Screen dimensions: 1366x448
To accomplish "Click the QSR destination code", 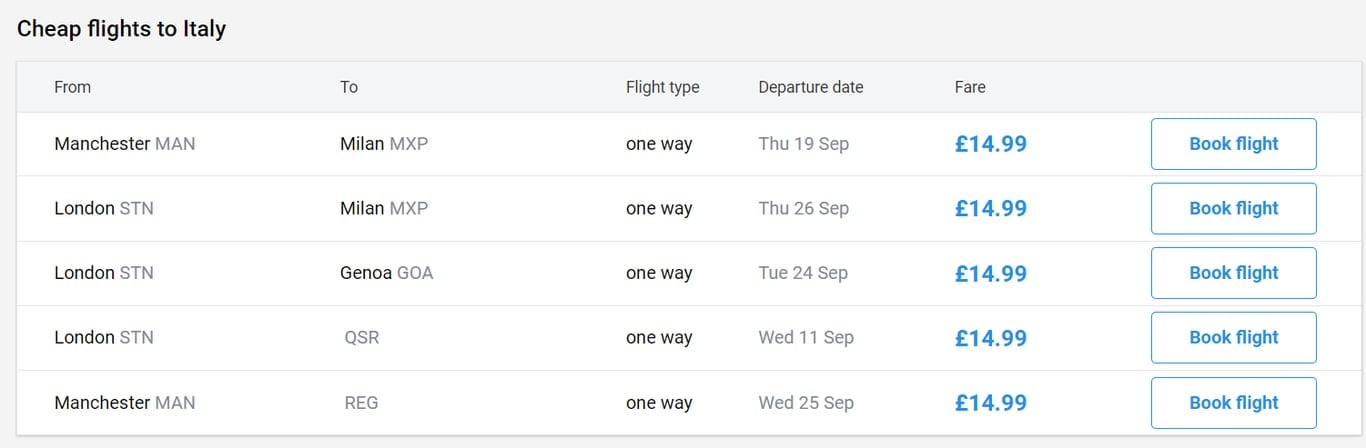I will point(361,338).
